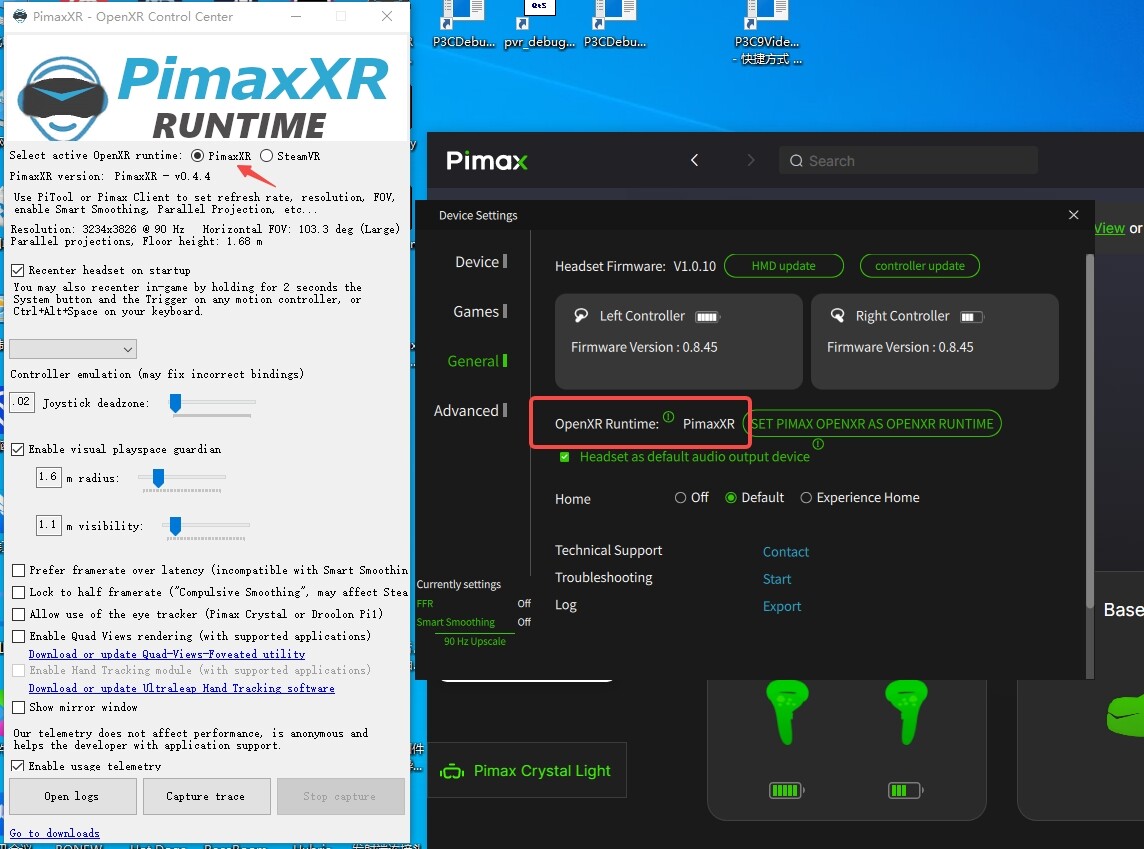Check the Right Controller battery indicator
The image size is (1144, 849).
971,317
